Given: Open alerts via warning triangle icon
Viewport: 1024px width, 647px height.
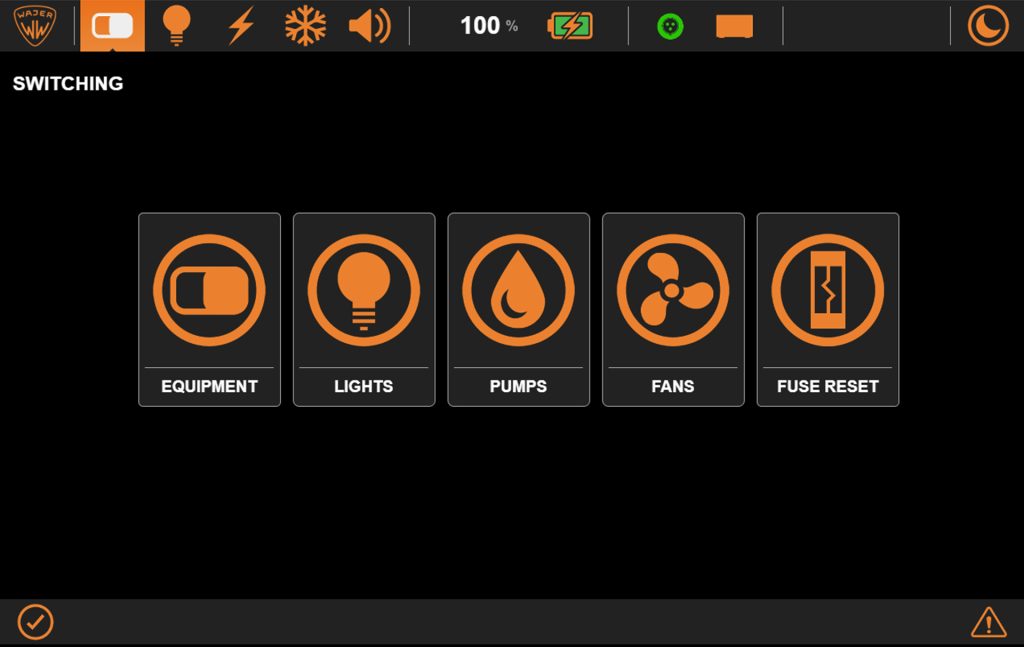Looking at the screenshot, I should 988,622.
